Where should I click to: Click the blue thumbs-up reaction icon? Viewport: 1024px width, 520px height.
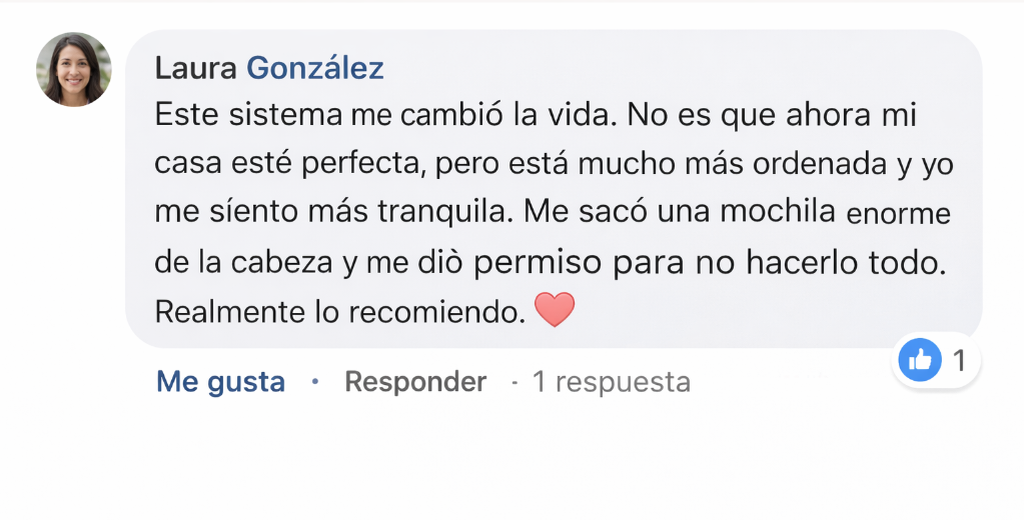pyautogui.click(x=920, y=360)
